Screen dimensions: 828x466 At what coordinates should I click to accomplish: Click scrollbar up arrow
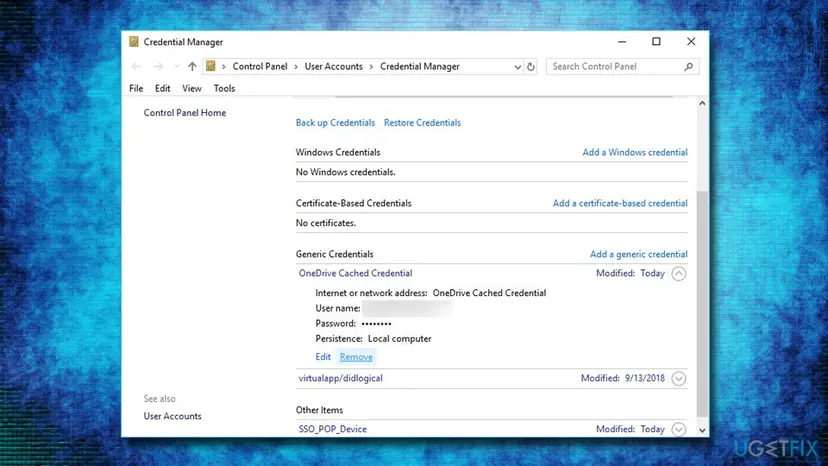702,103
